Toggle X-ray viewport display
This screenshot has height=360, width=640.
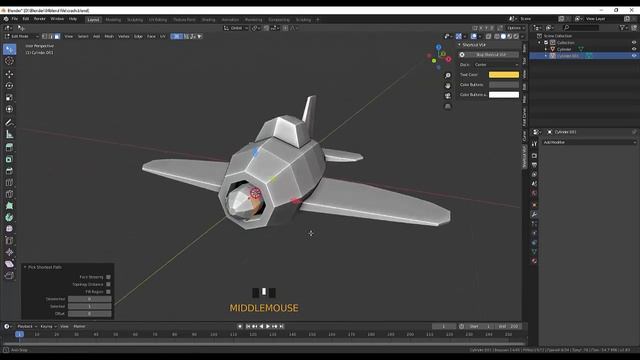[489, 36]
